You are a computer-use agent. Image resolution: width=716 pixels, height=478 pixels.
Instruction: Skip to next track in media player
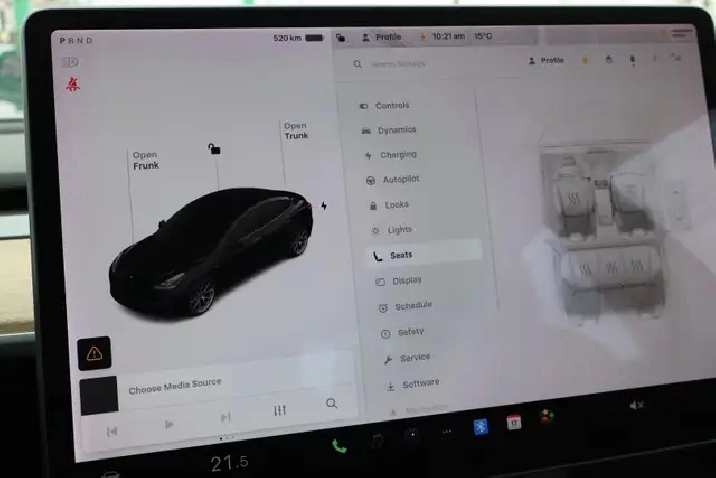coord(225,417)
